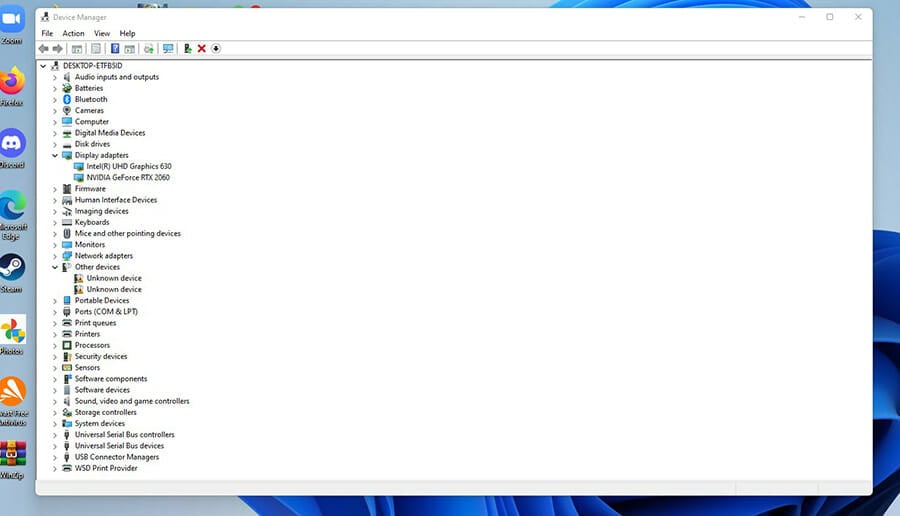The width and height of the screenshot is (900, 516).
Task: Select USB Connector Managers
Action: [117, 457]
